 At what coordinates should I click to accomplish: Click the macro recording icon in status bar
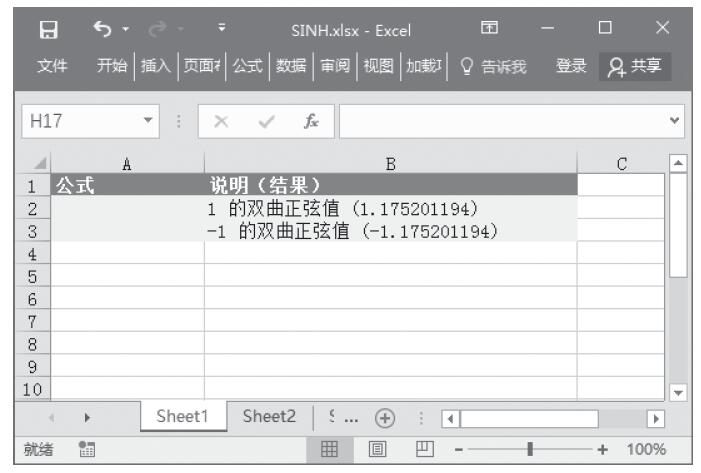click(x=87, y=449)
